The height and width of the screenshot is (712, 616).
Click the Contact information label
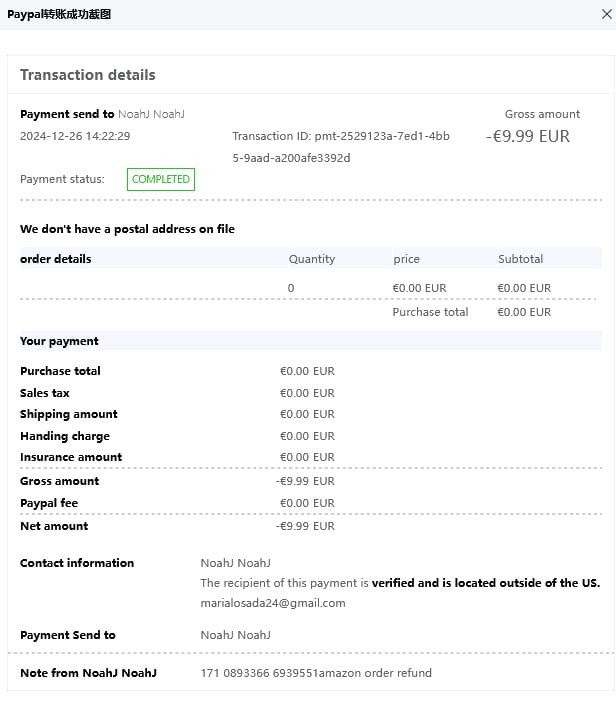[x=77, y=563]
